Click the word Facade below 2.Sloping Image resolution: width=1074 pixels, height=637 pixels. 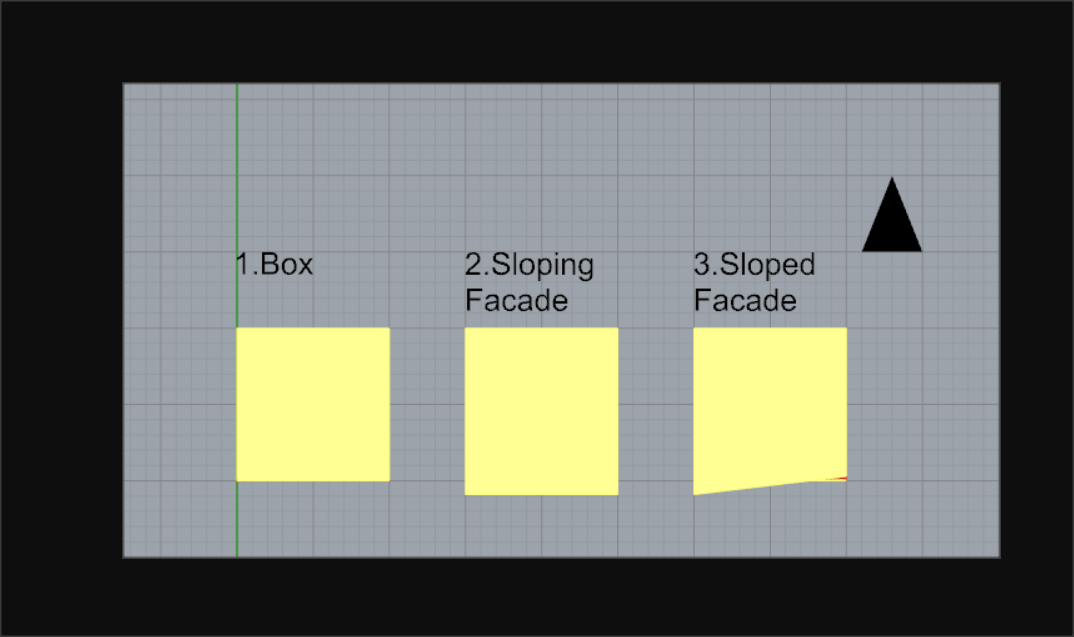click(x=516, y=301)
